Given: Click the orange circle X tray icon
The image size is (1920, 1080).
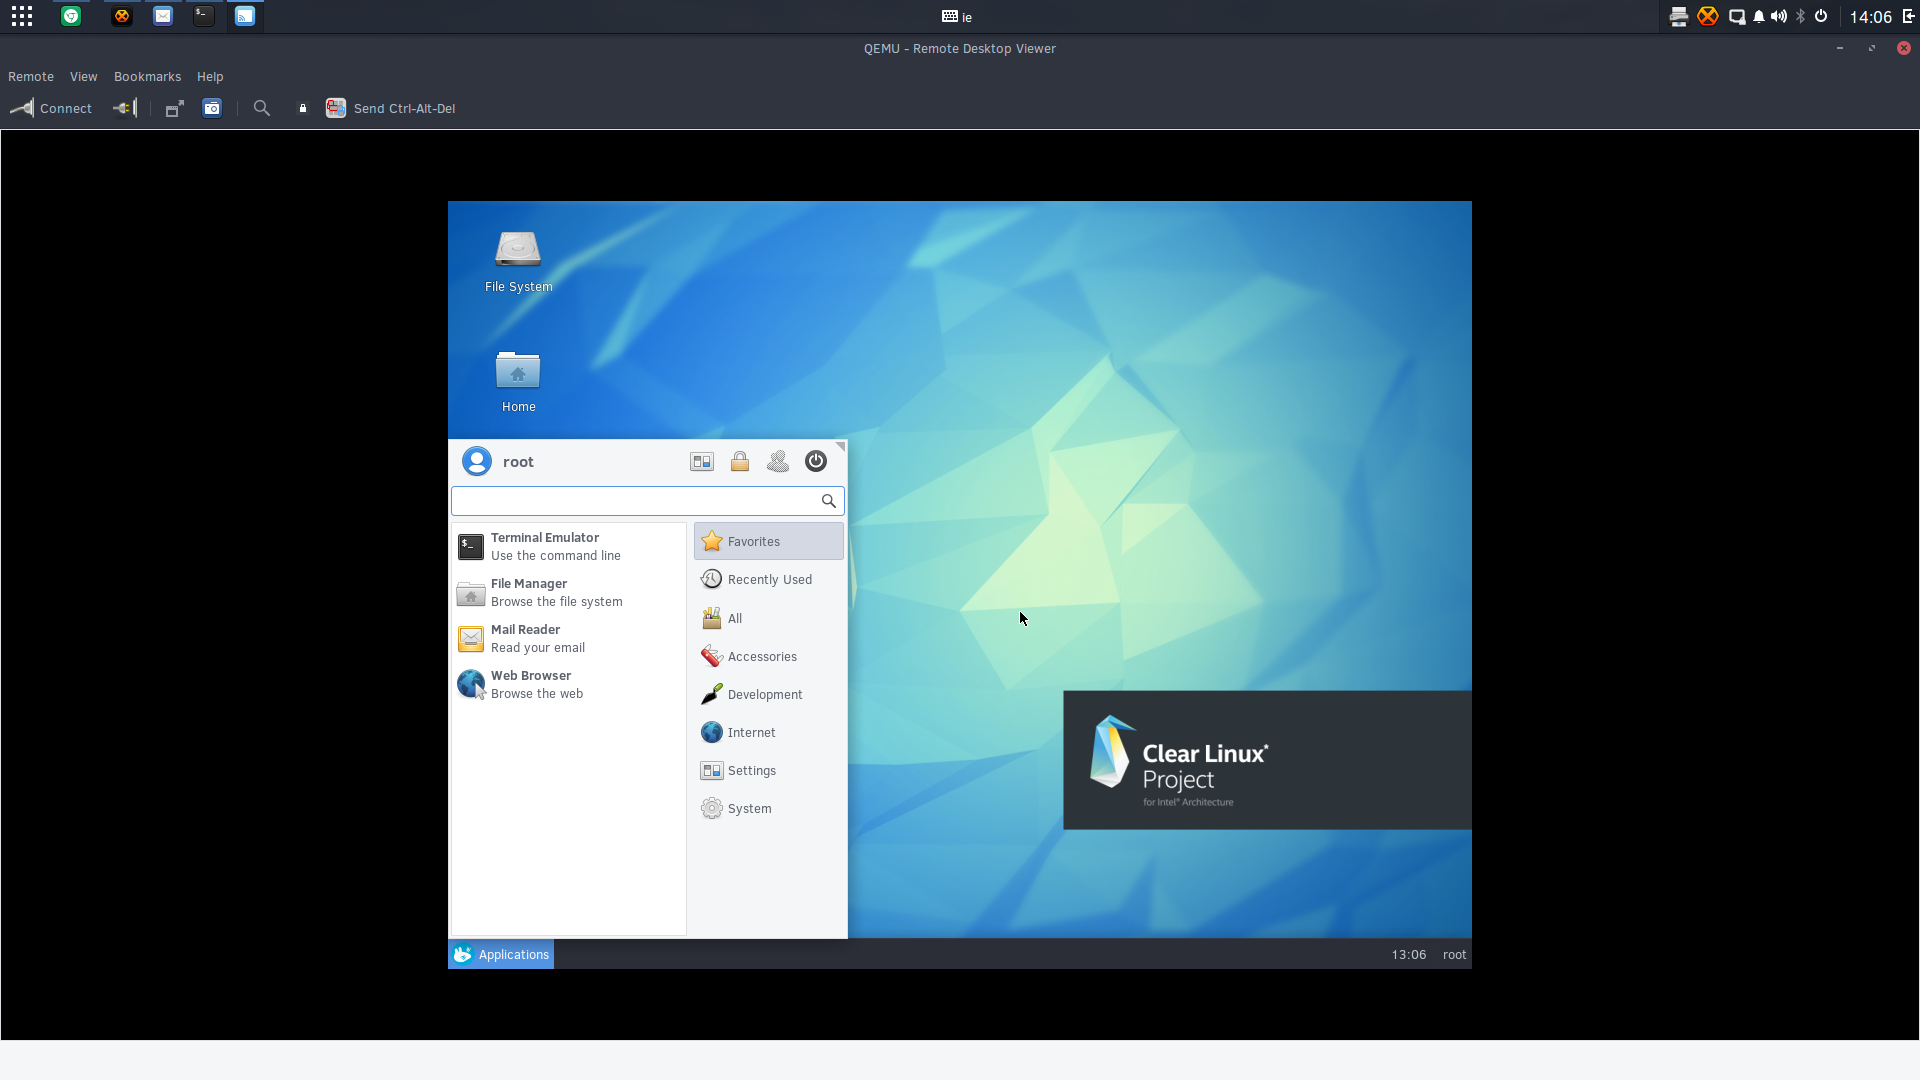Looking at the screenshot, I should click(x=1708, y=16).
